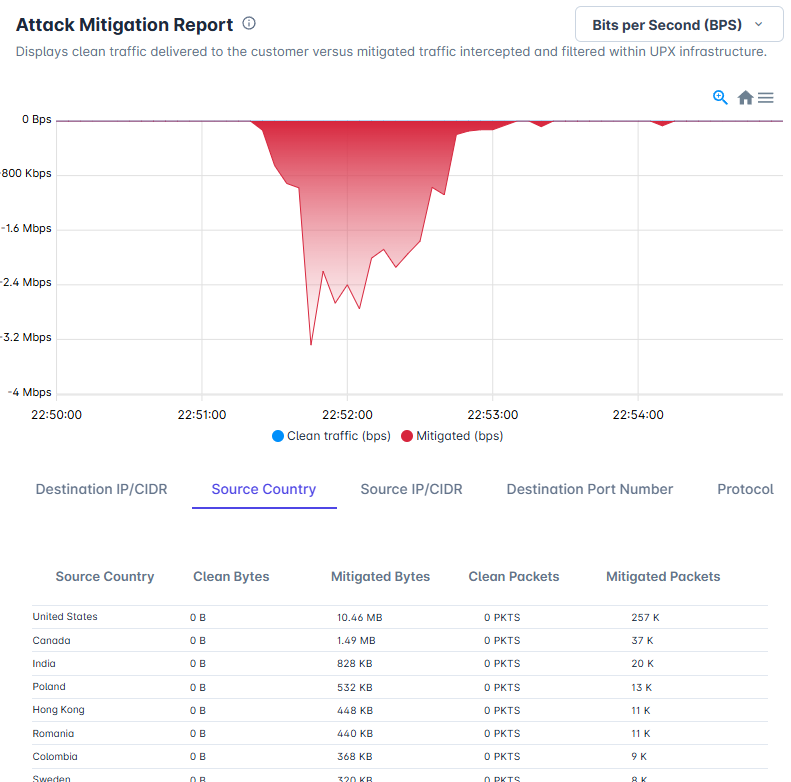
Task: Click the Clean Packets column header
Action: 514,576
